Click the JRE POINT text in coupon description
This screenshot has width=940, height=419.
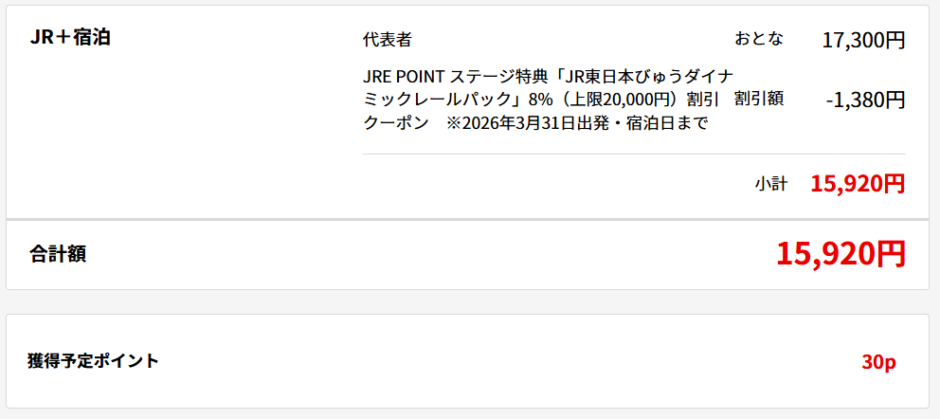(x=405, y=77)
